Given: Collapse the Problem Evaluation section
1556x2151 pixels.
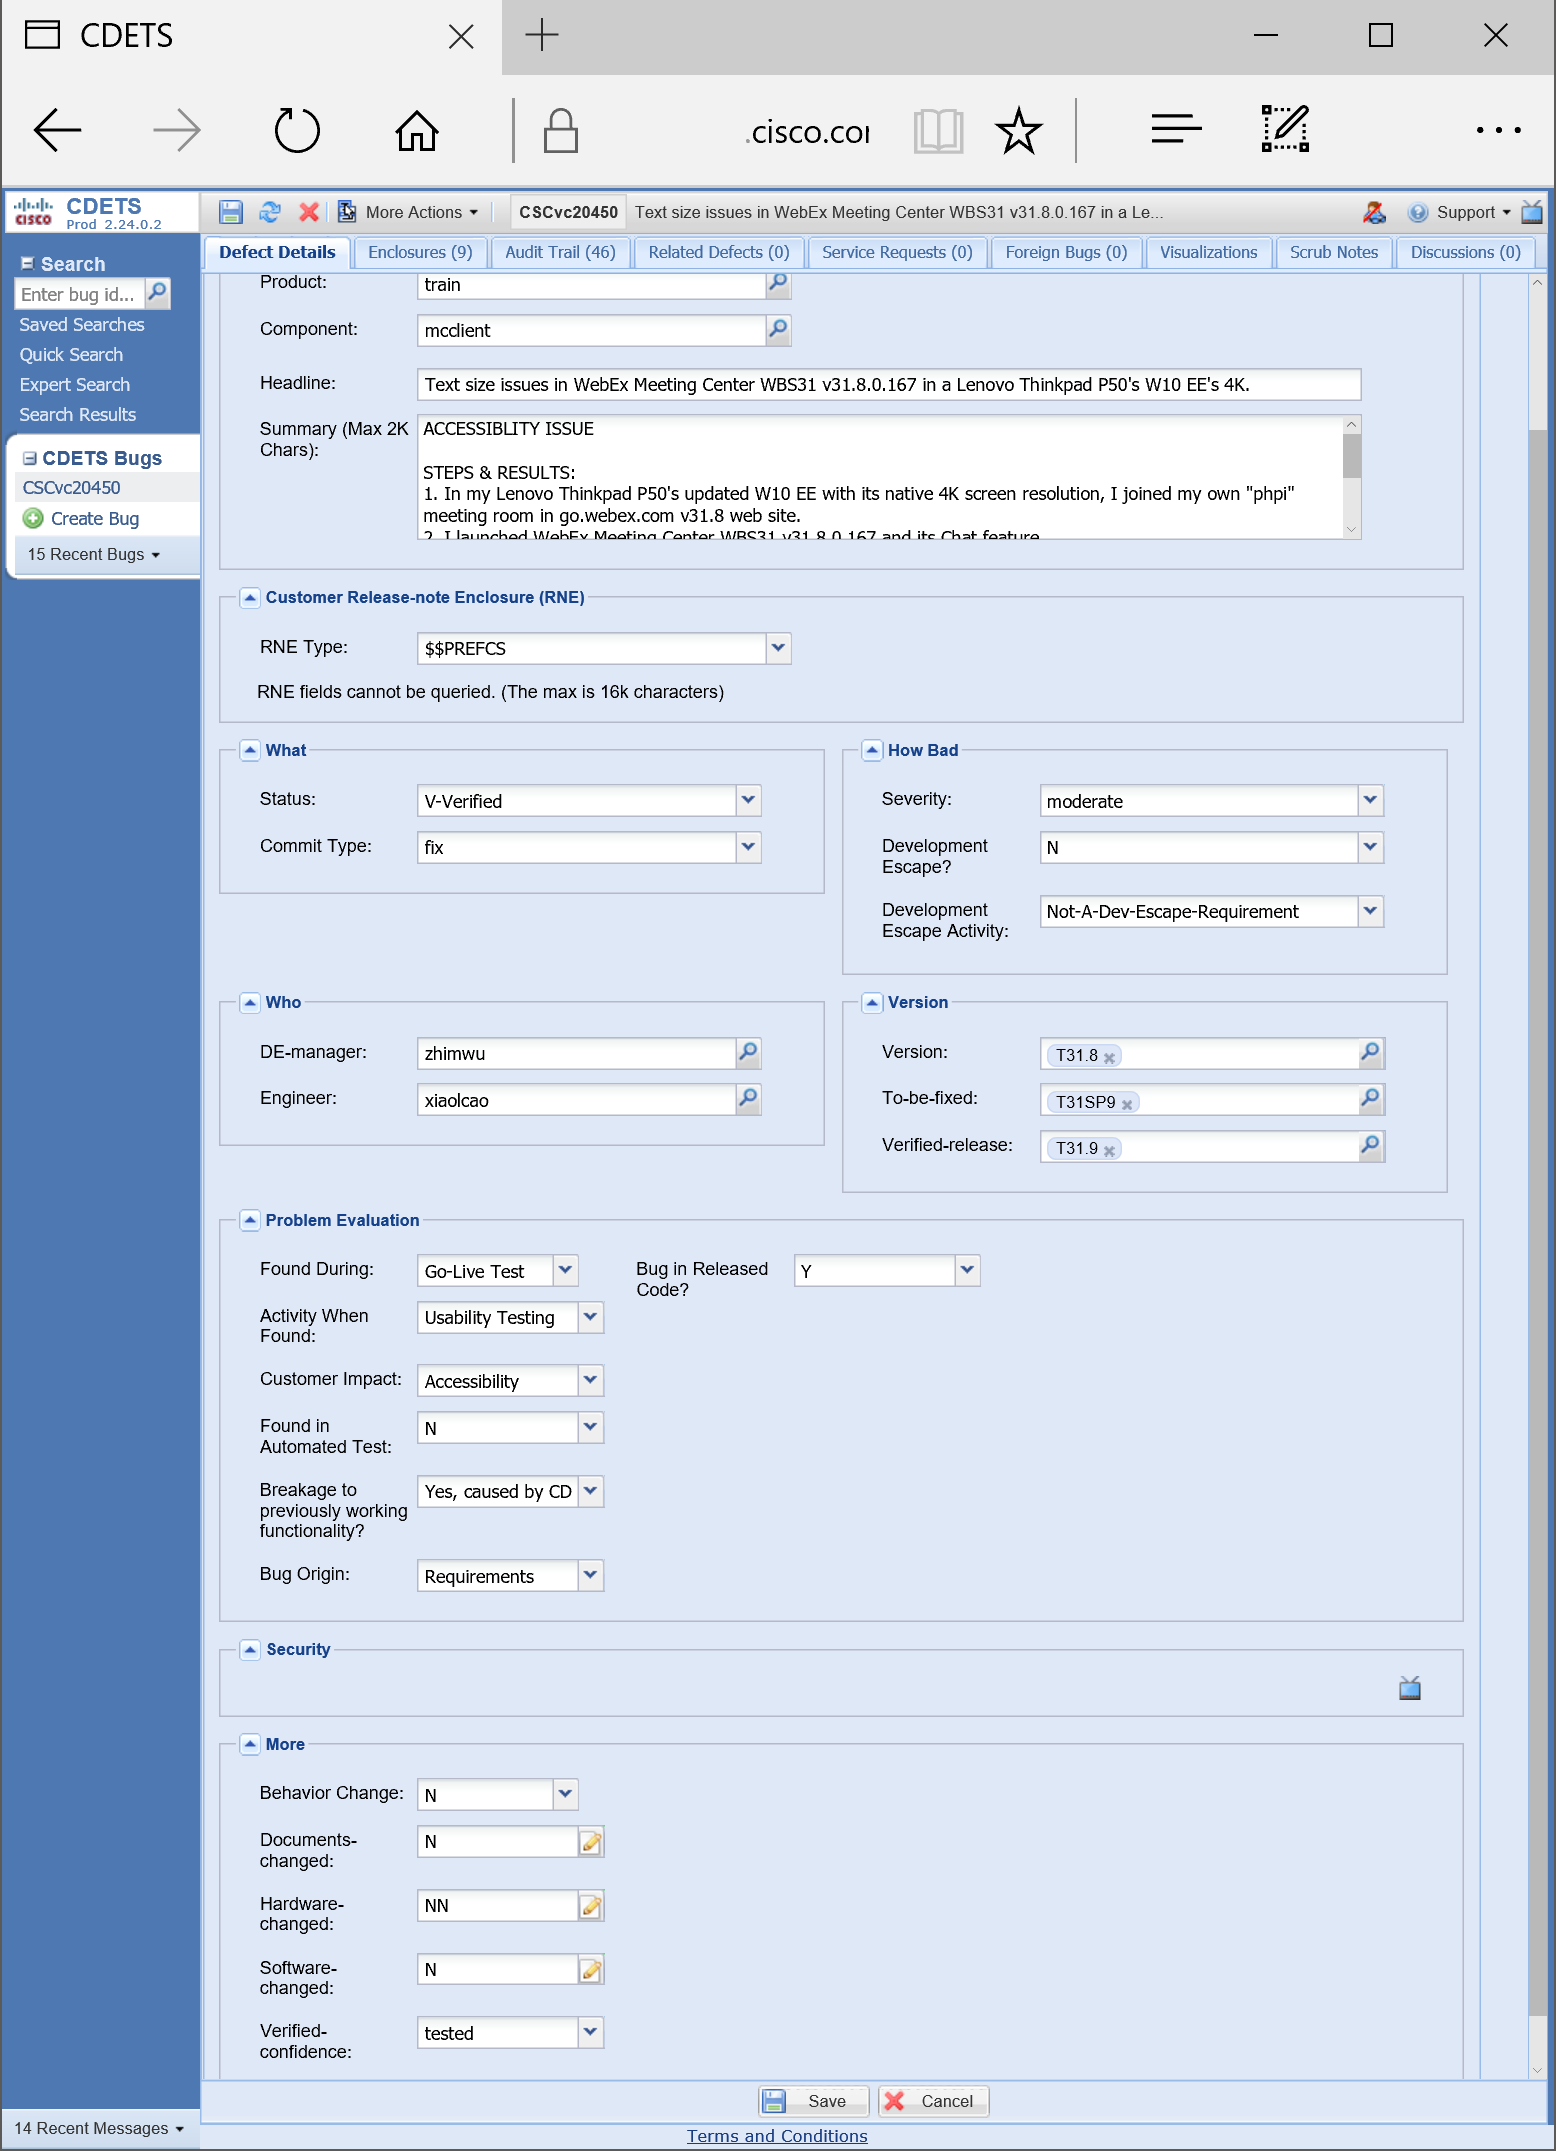Looking at the screenshot, I should click(251, 1220).
